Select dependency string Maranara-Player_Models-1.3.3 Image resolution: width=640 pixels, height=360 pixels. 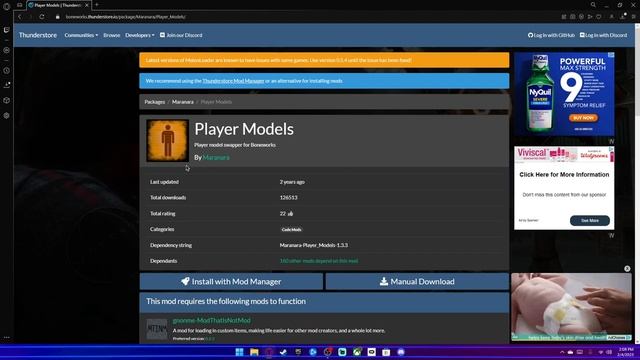point(314,245)
